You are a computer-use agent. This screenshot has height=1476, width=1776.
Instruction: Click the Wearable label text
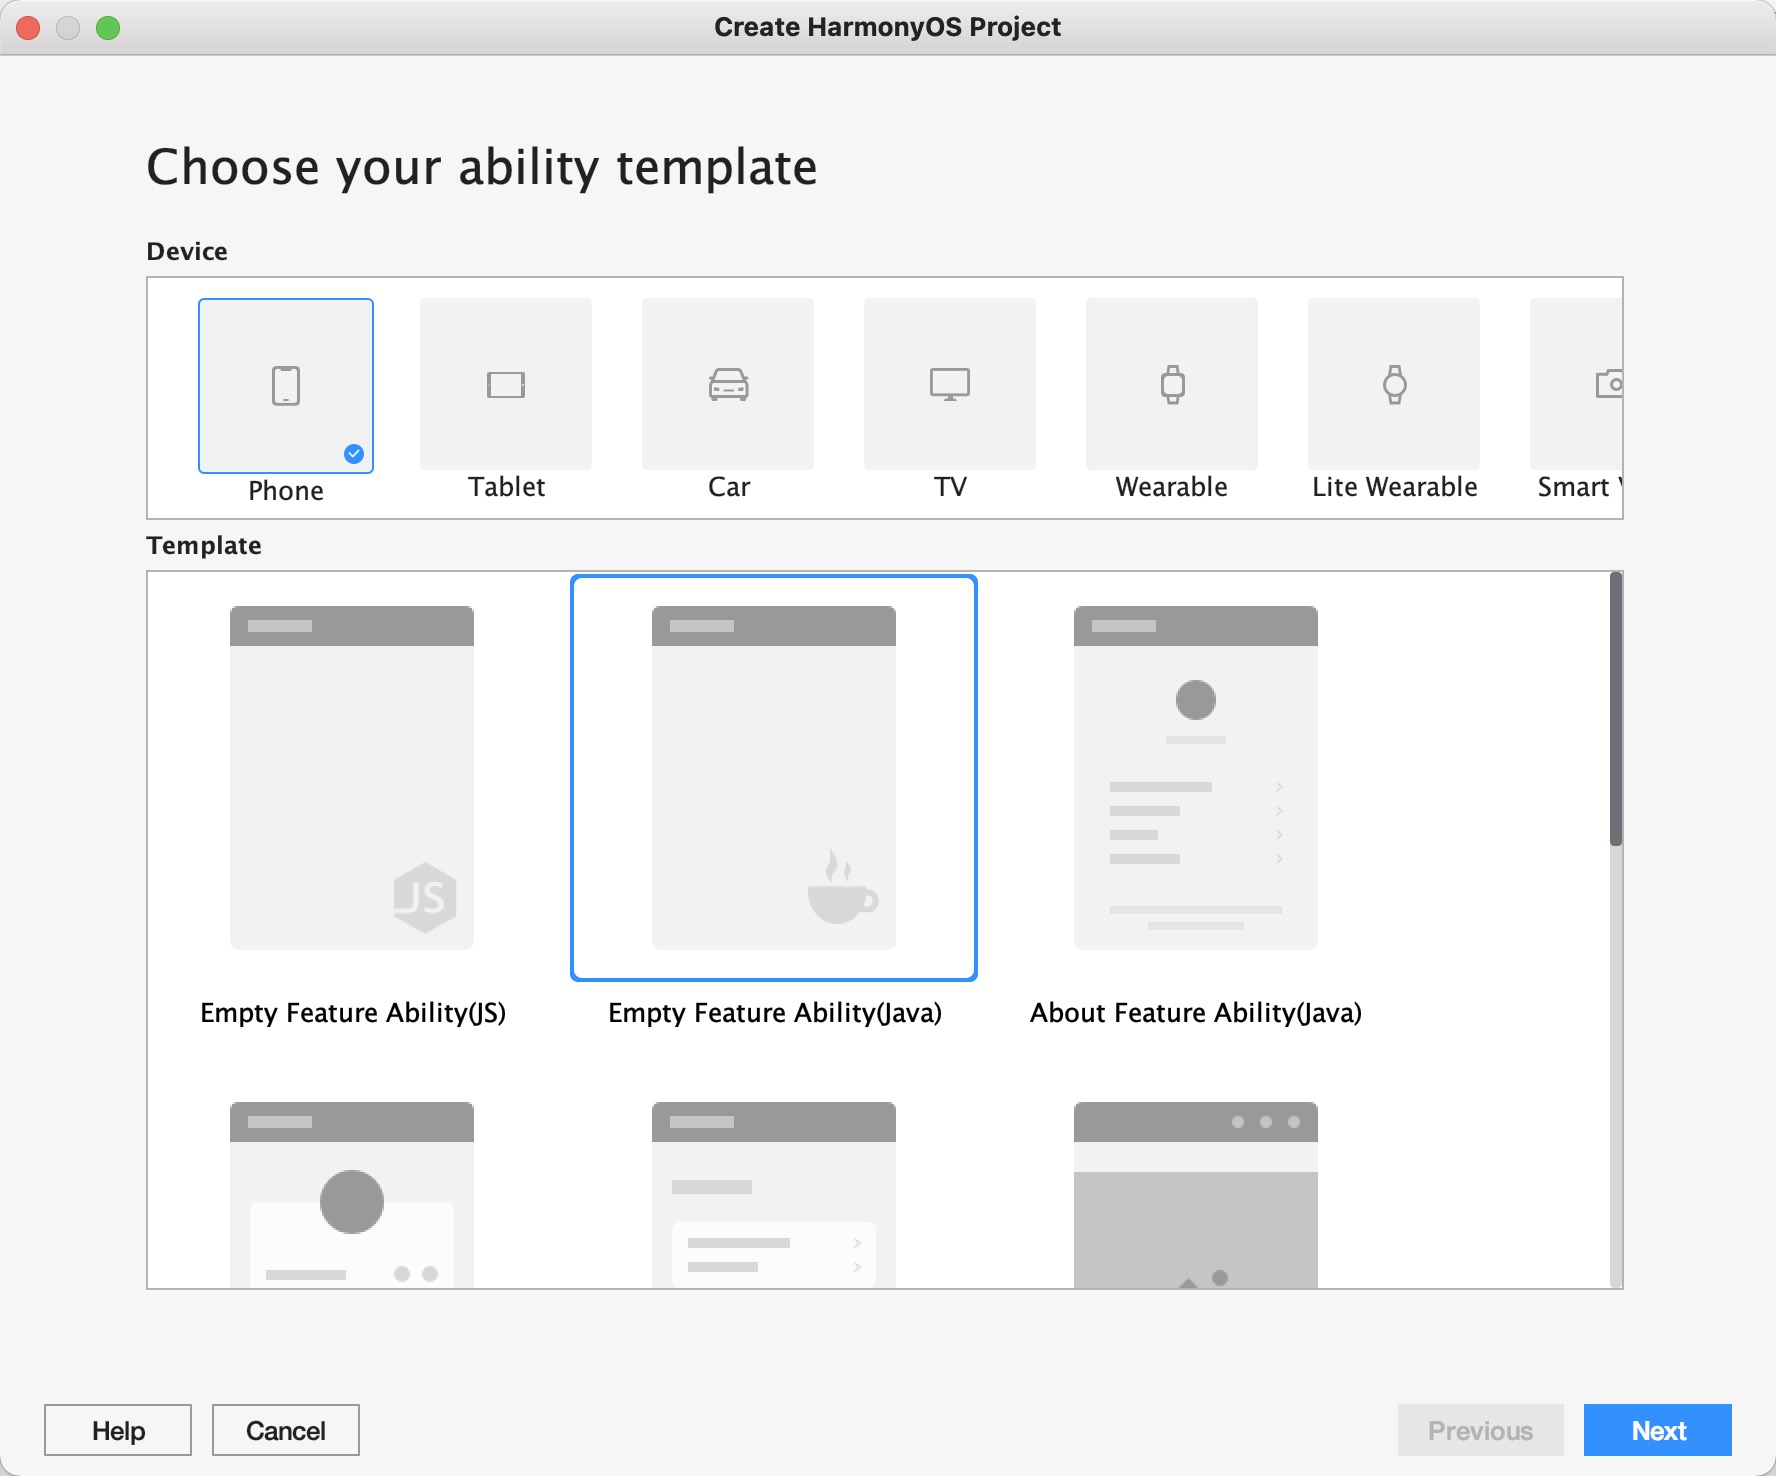point(1172,487)
